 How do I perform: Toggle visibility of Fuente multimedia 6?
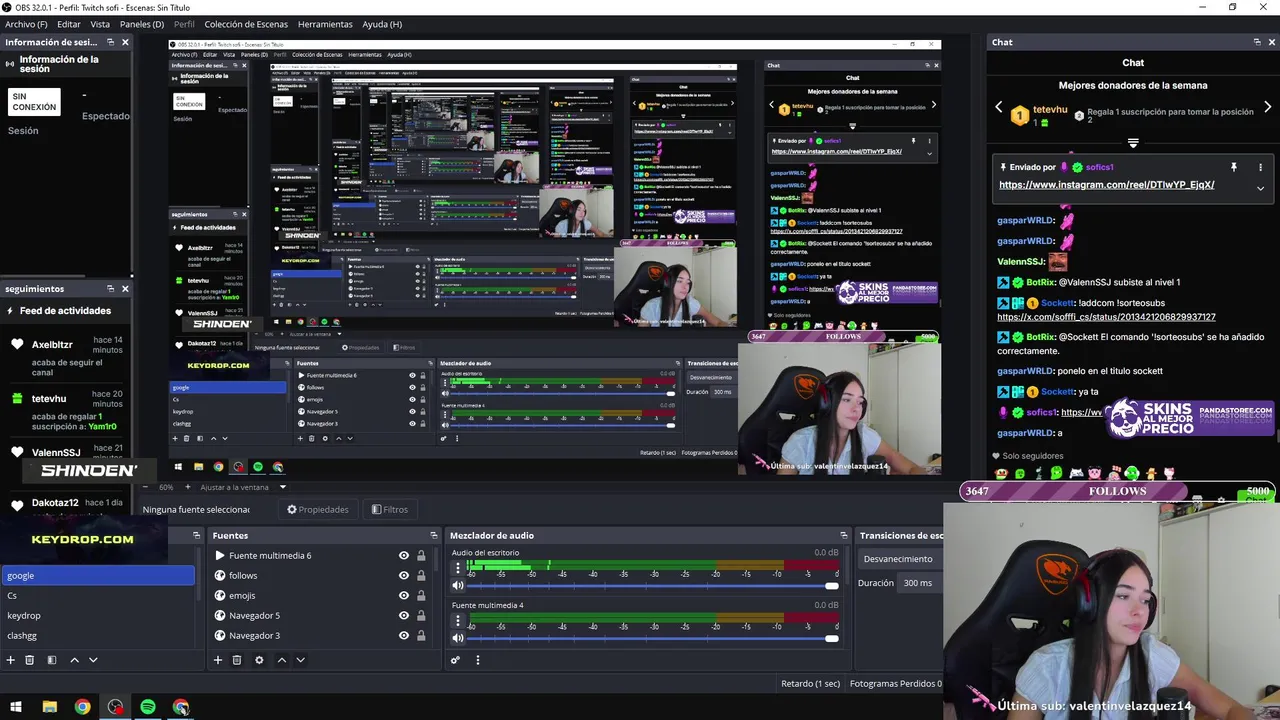pos(404,556)
